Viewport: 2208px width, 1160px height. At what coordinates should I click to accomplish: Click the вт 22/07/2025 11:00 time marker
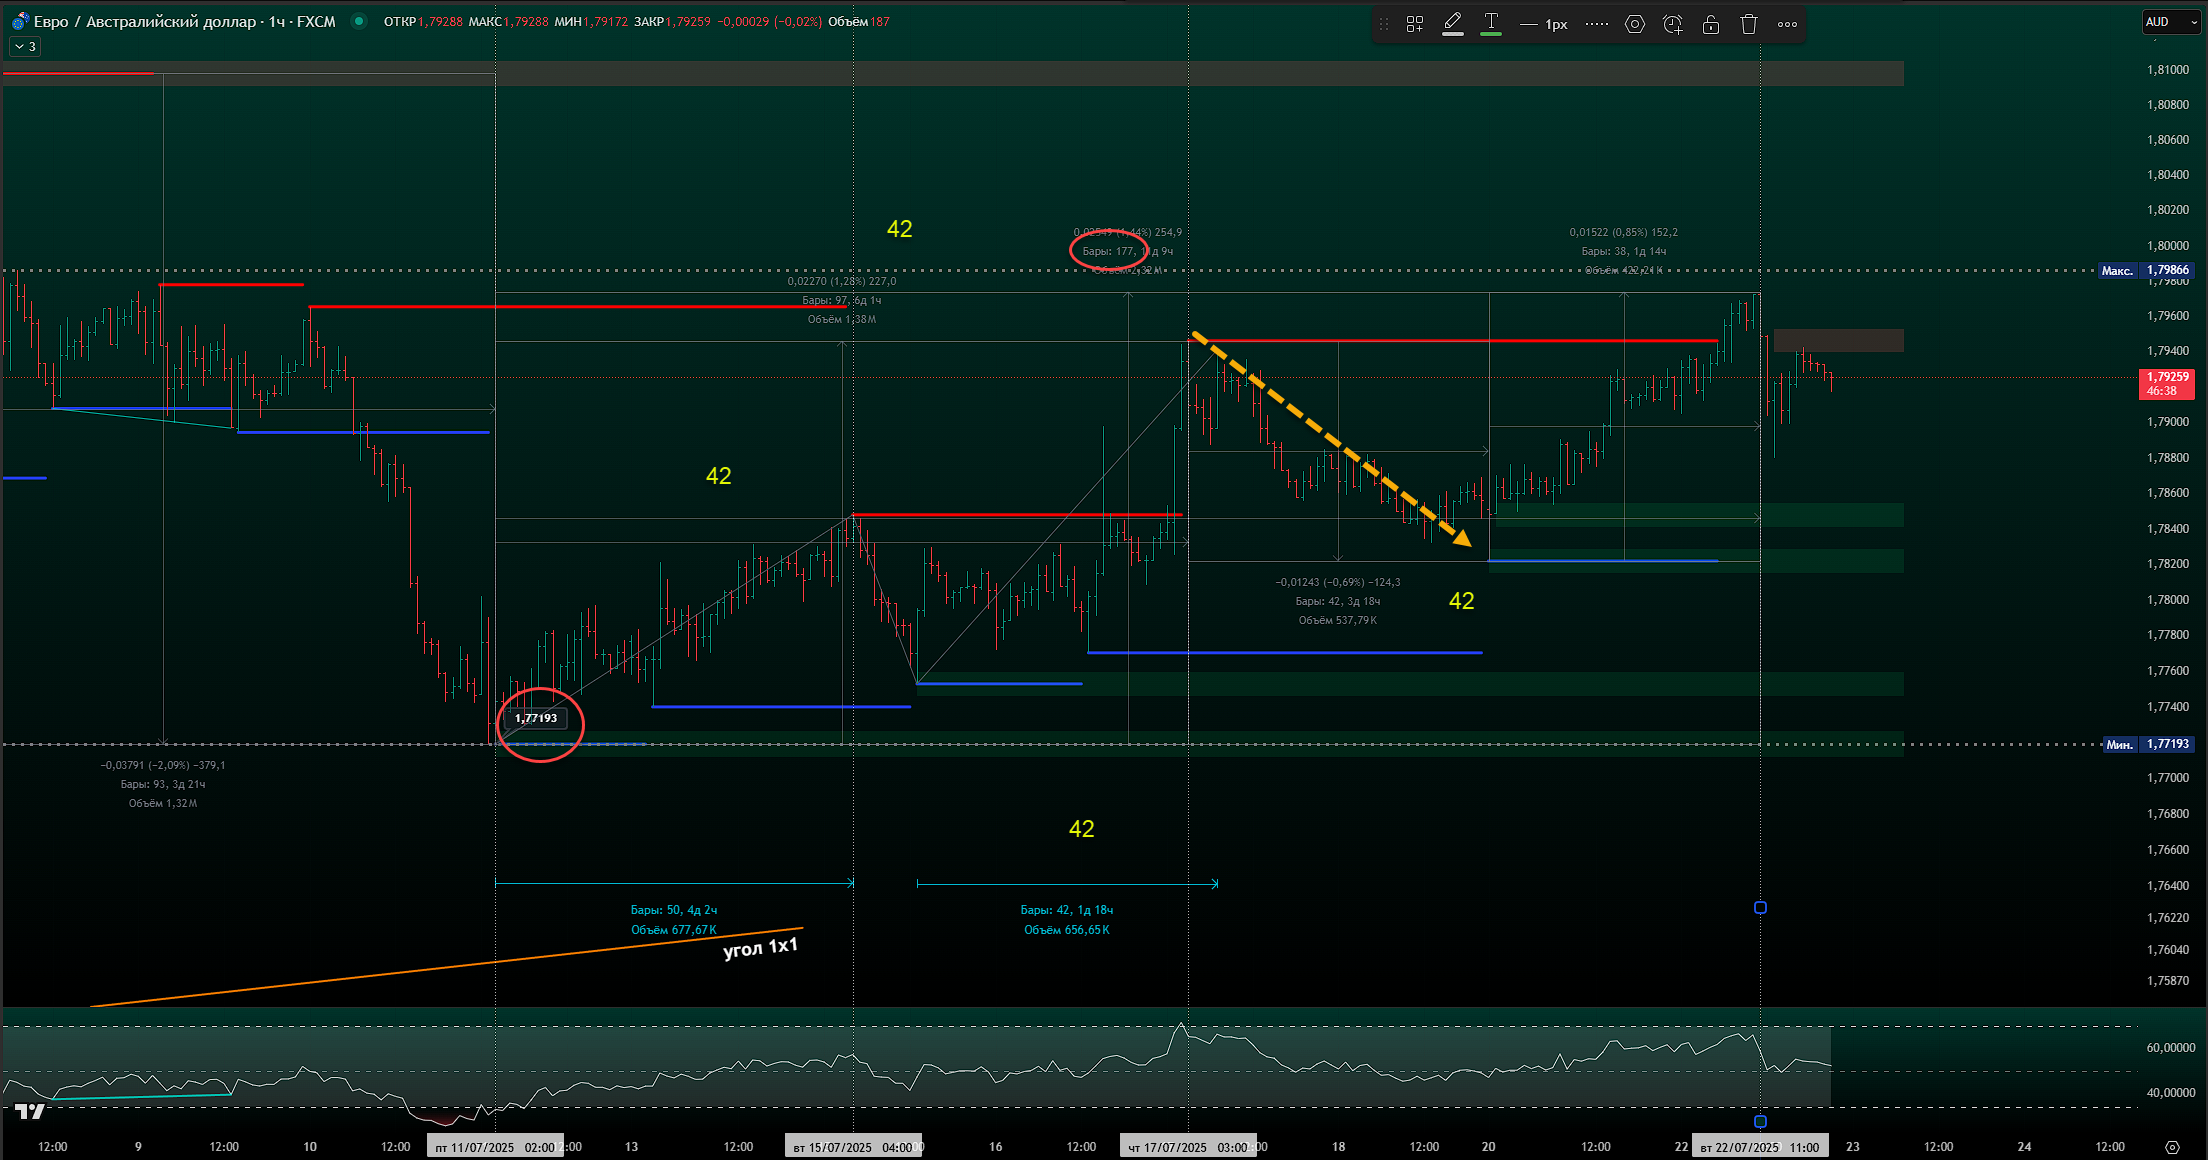pyautogui.click(x=1760, y=1147)
